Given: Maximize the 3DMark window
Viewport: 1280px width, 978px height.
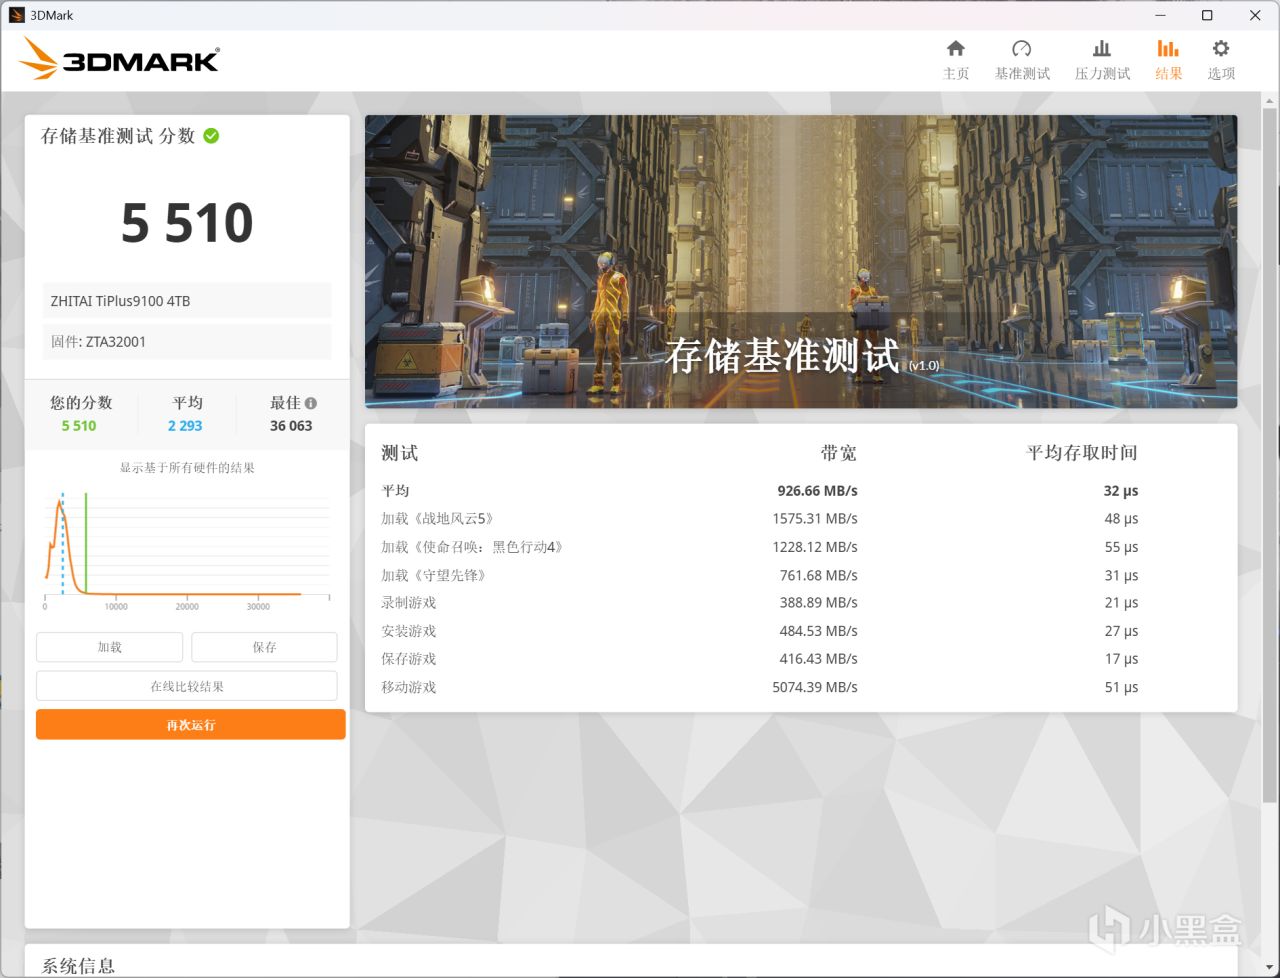Looking at the screenshot, I should pos(1207,15).
